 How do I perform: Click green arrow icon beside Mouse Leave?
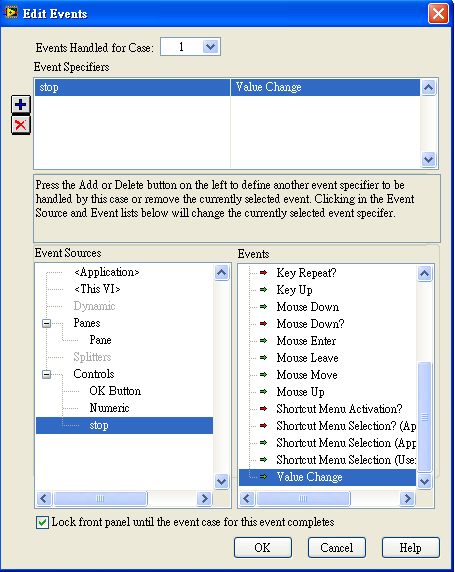pyautogui.click(x=263, y=358)
